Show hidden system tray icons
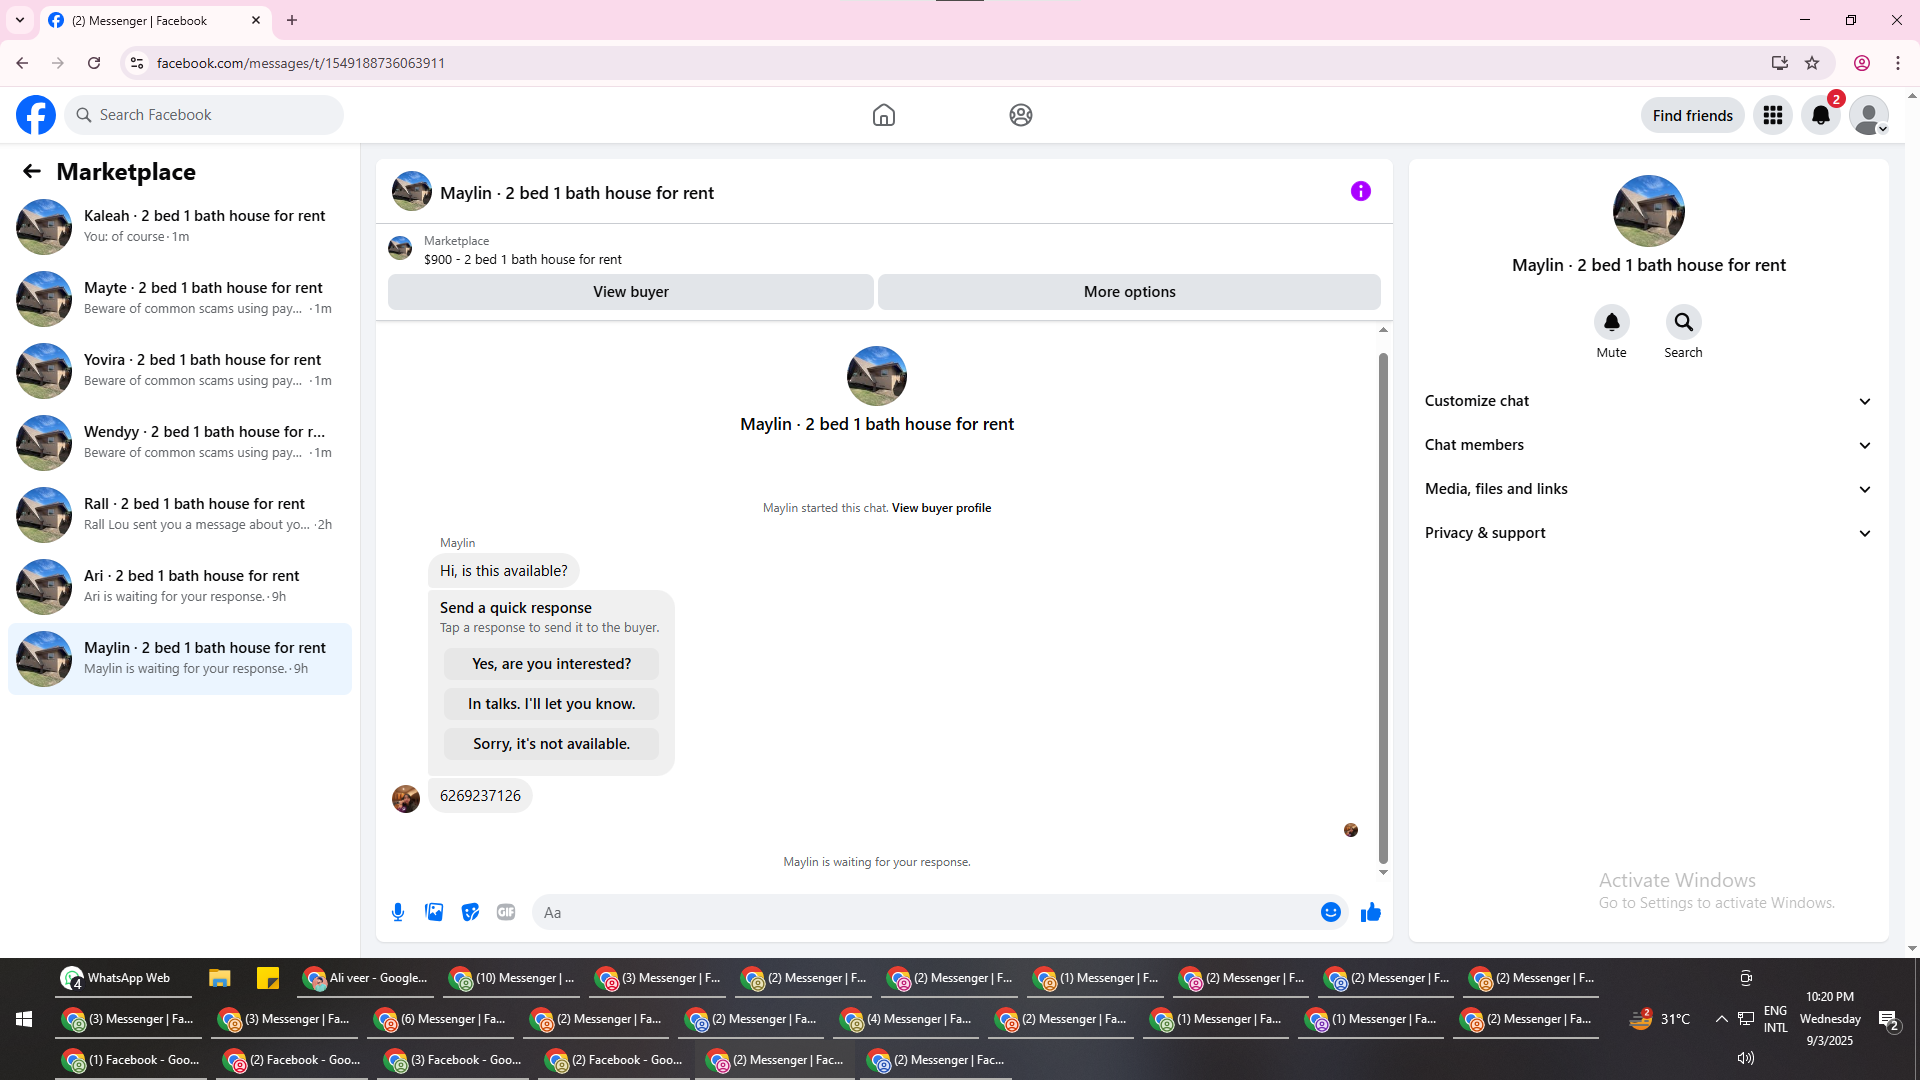 pyautogui.click(x=1721, y=1019)
